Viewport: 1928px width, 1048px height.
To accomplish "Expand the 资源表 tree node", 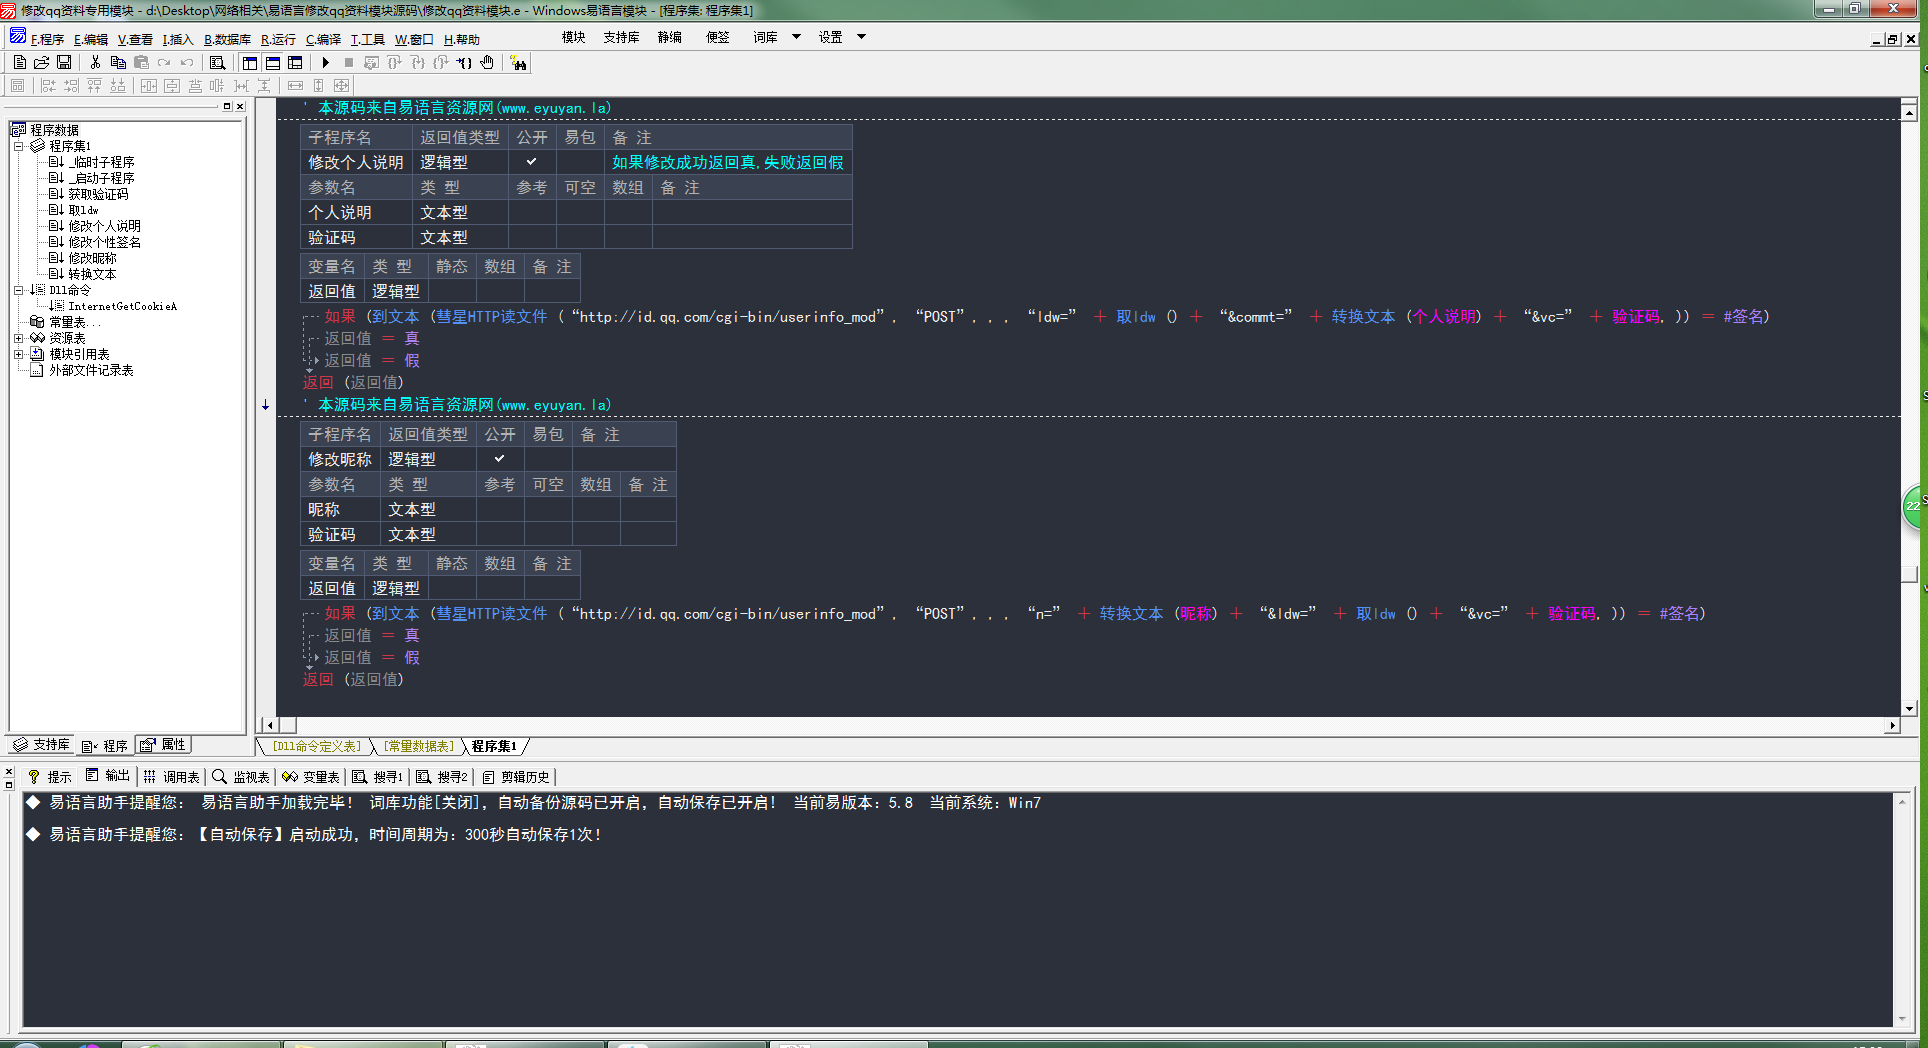I will [18, 338].
